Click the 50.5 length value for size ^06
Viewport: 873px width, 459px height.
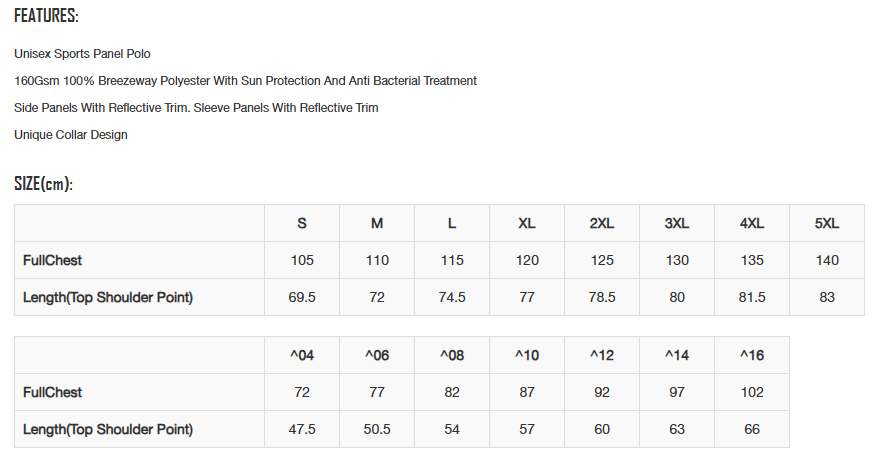coord(377,429)
